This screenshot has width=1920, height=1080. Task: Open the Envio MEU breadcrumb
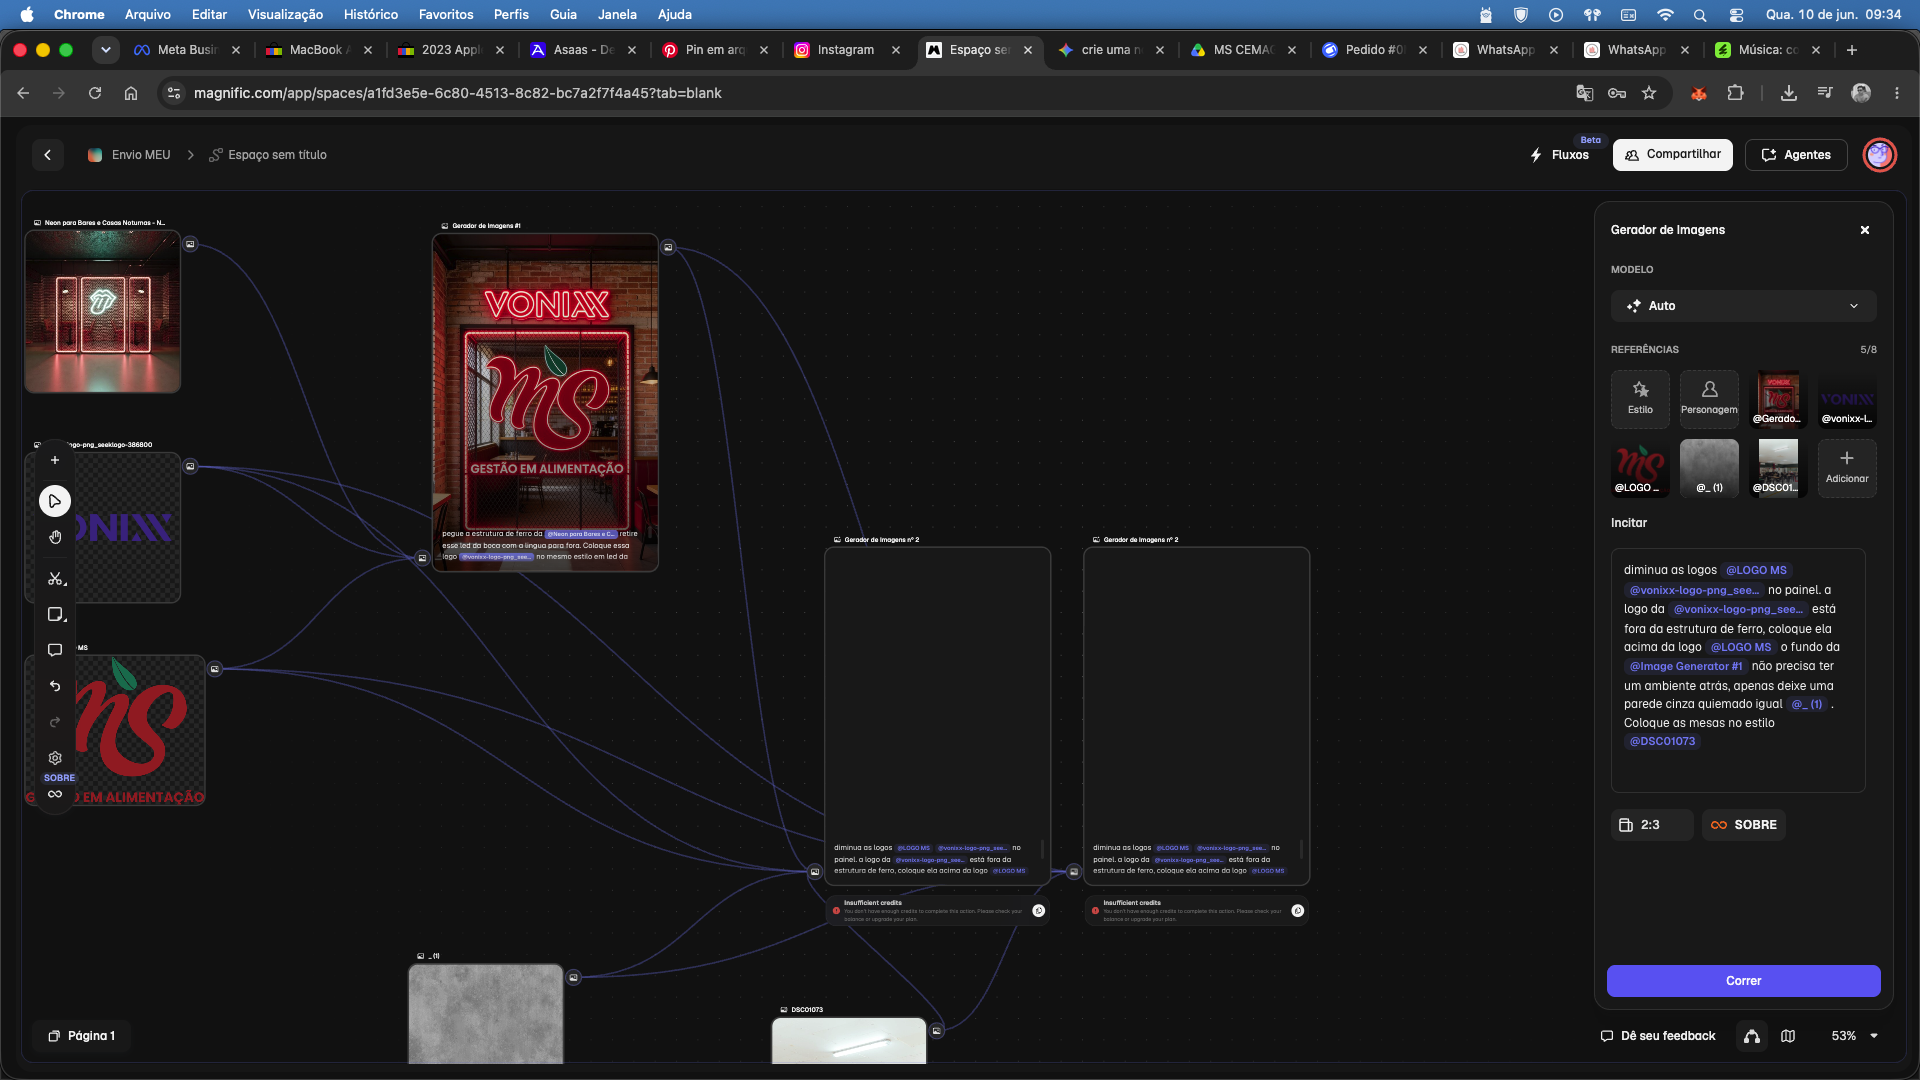pyautogui.click(x=129, y=155)
